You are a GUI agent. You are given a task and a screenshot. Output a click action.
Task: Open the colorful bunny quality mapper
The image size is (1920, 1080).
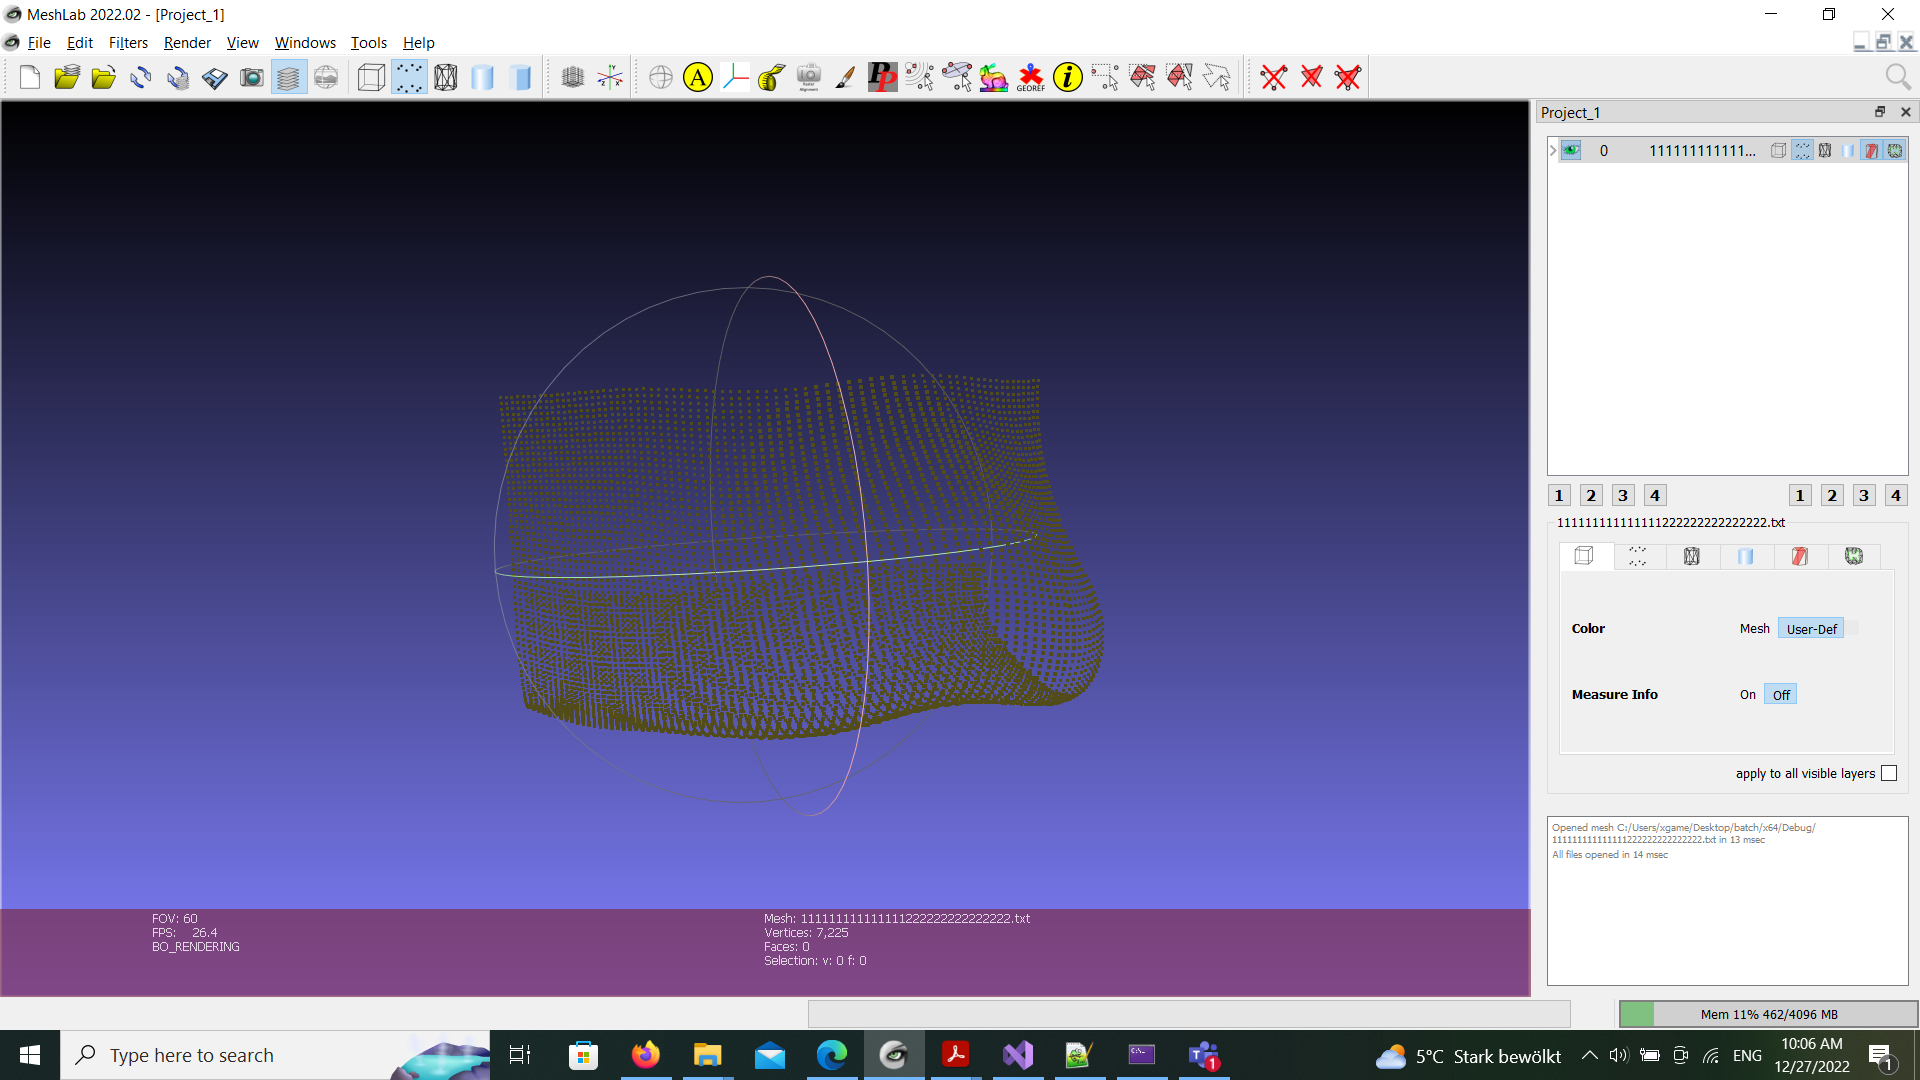click(994, 77)
